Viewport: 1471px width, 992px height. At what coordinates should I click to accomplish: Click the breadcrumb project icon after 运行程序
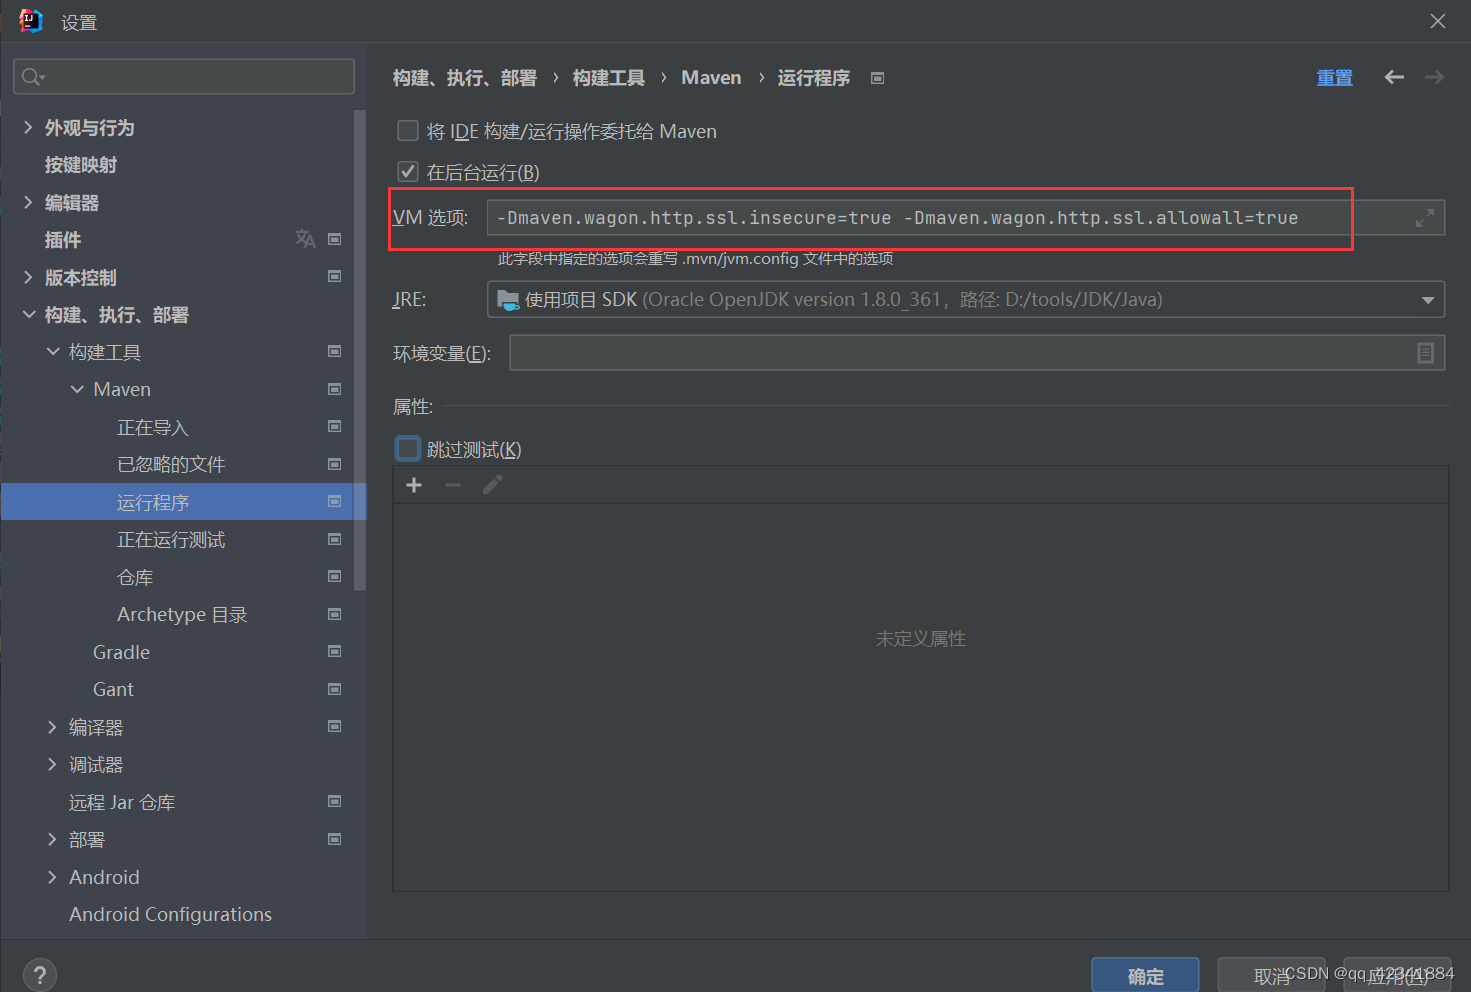pyautogui.click(x=877, y=78)
